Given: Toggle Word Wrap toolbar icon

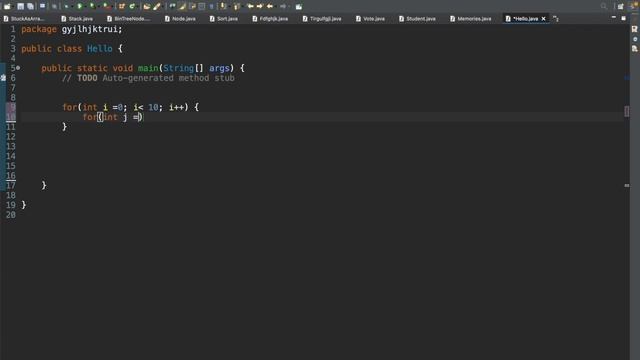Looking at the screenshot, I should click(x=192, y=6).
